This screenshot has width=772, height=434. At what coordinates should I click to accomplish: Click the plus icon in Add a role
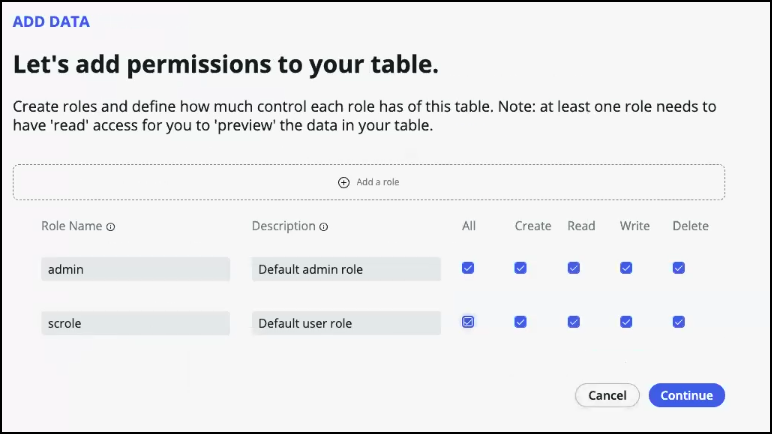(x=344, y=182)
